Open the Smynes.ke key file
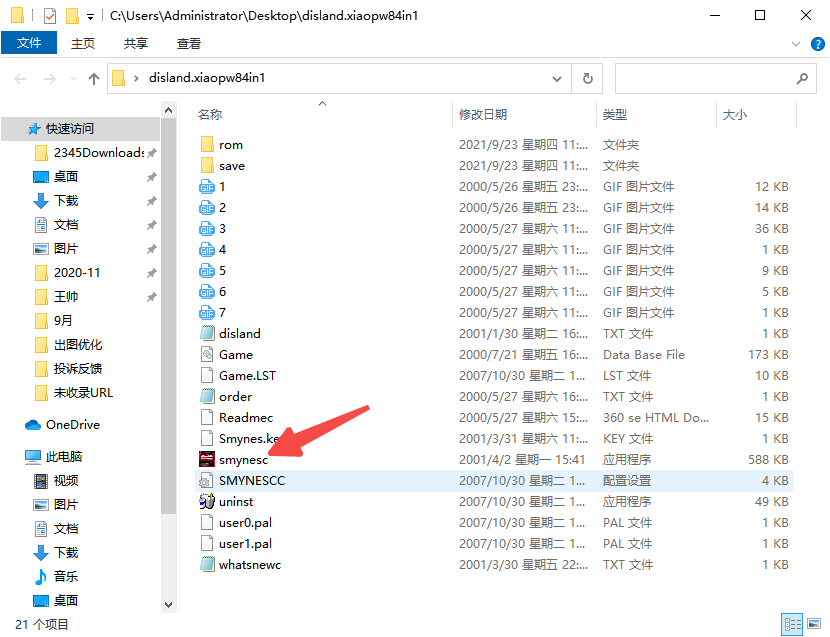Image resolution: width=830 pixels, height=637 pixels. [x=247, y=438]
